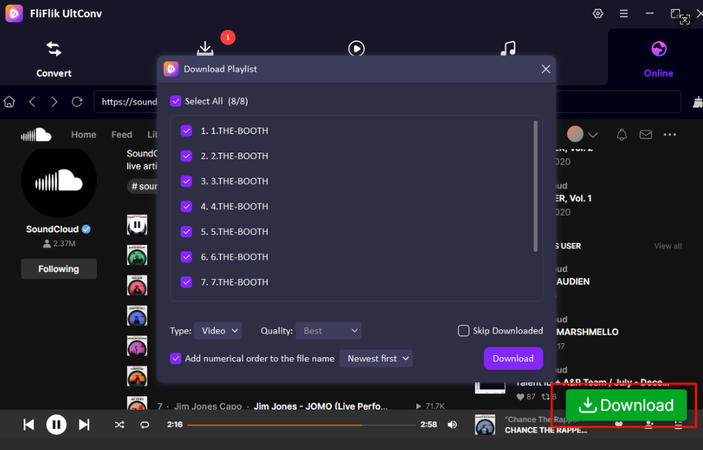Open the MARSHMELLO user link
This screenshot has height=450, width=703.
(587, 332)
